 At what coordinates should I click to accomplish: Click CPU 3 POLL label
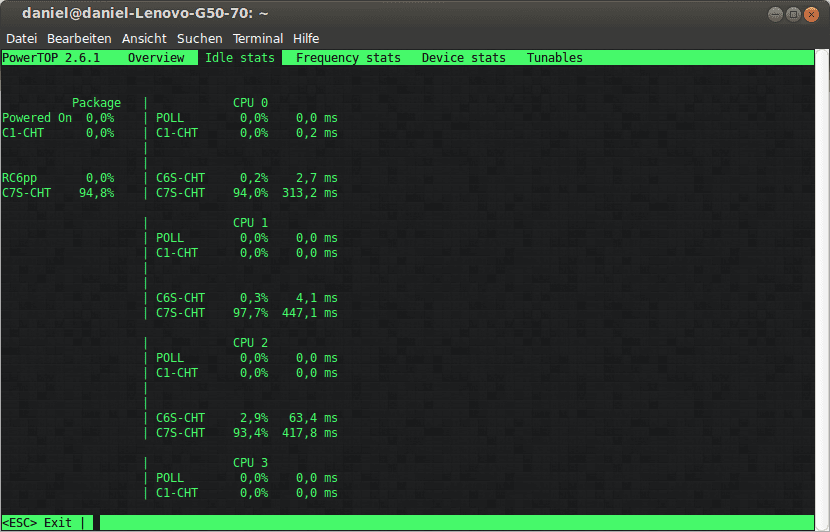point(170,478)
